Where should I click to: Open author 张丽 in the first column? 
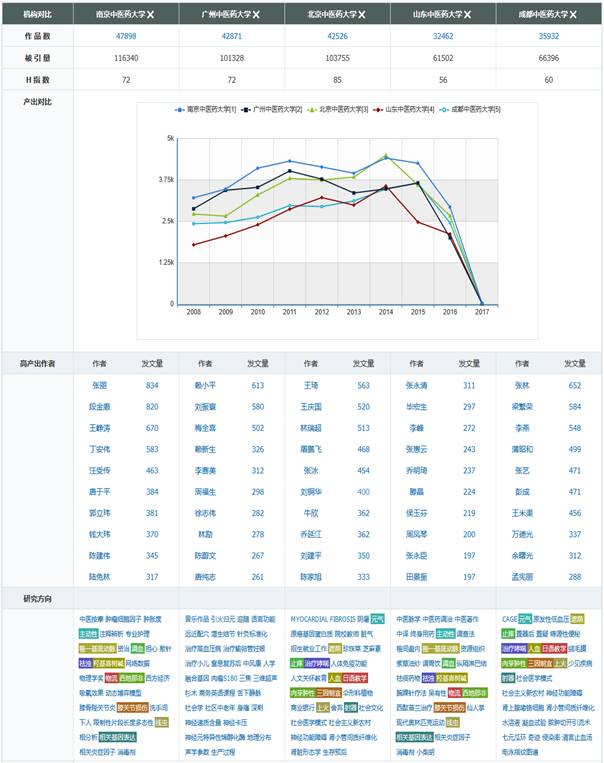[x=99, y=385]
